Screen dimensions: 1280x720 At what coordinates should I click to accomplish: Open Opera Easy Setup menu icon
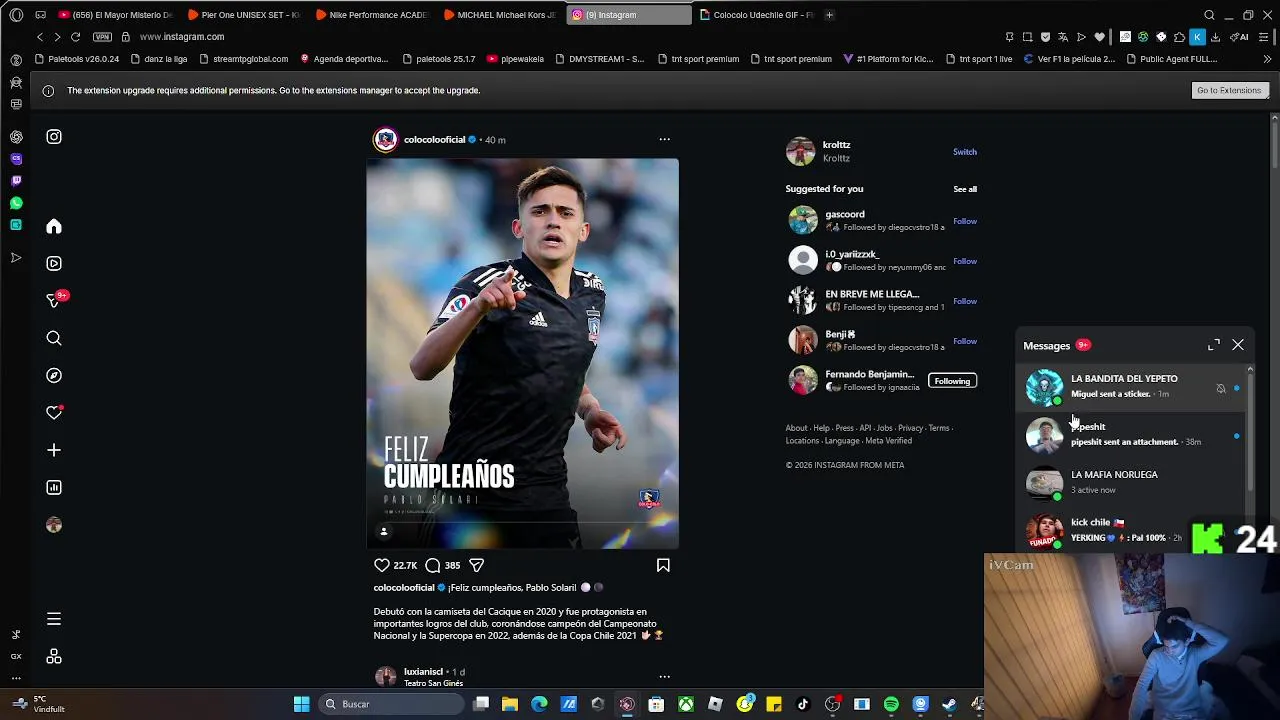(1262, 37)
